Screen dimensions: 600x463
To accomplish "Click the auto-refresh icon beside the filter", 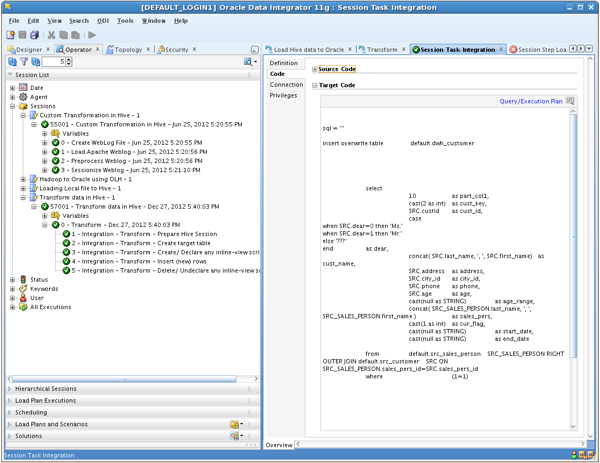I will click(36, 62).
